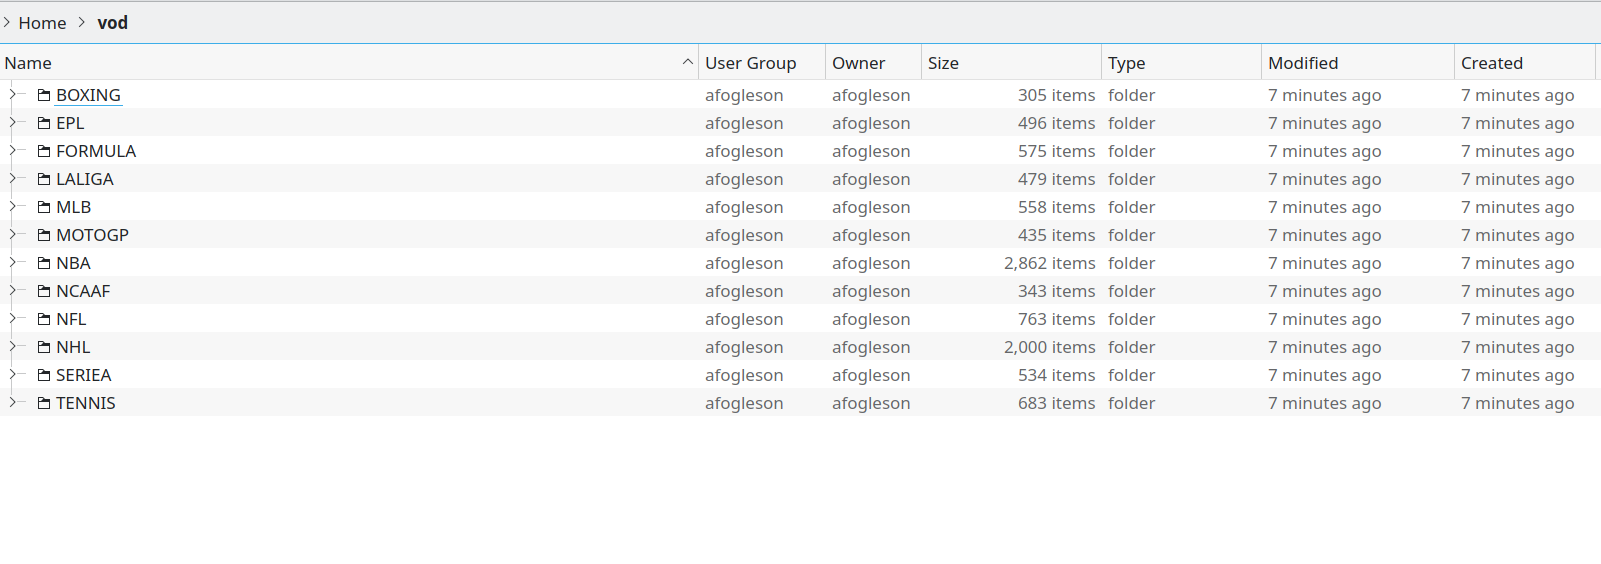The width and height of the screenshot is (1601, 564).
Task: Sort by the Name column header
Action: coord(349,62)
